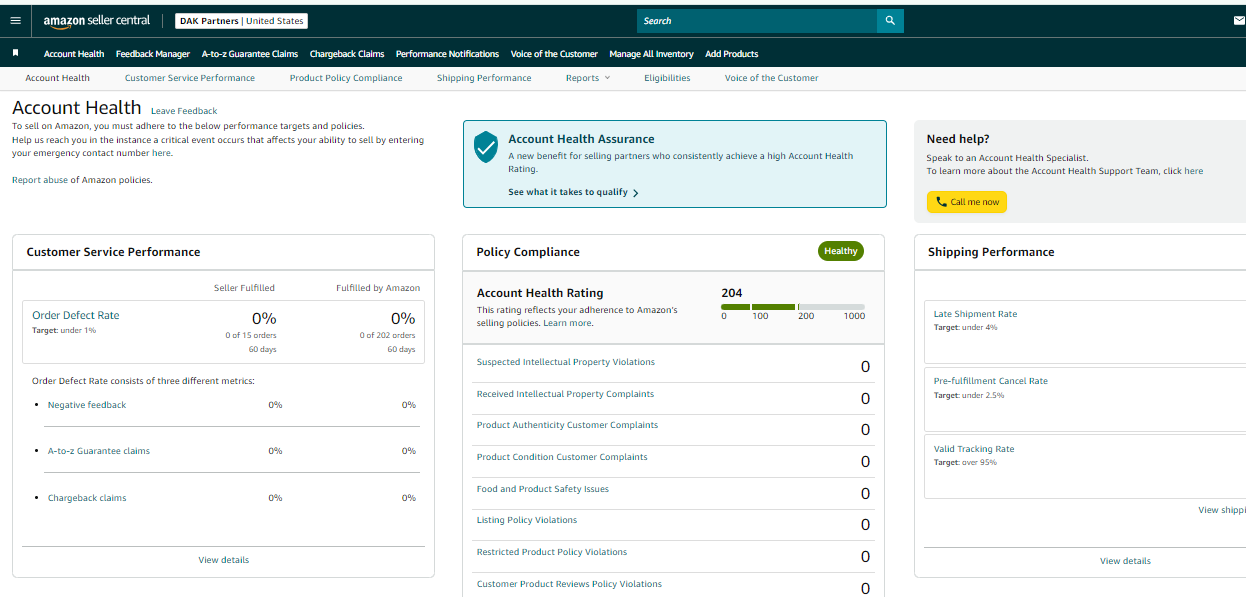The height and width of the screenshot is (597, 1246).
Task: Open Feedback Manager bookmark
Action: pyautogui.click(x=153, y=54)
